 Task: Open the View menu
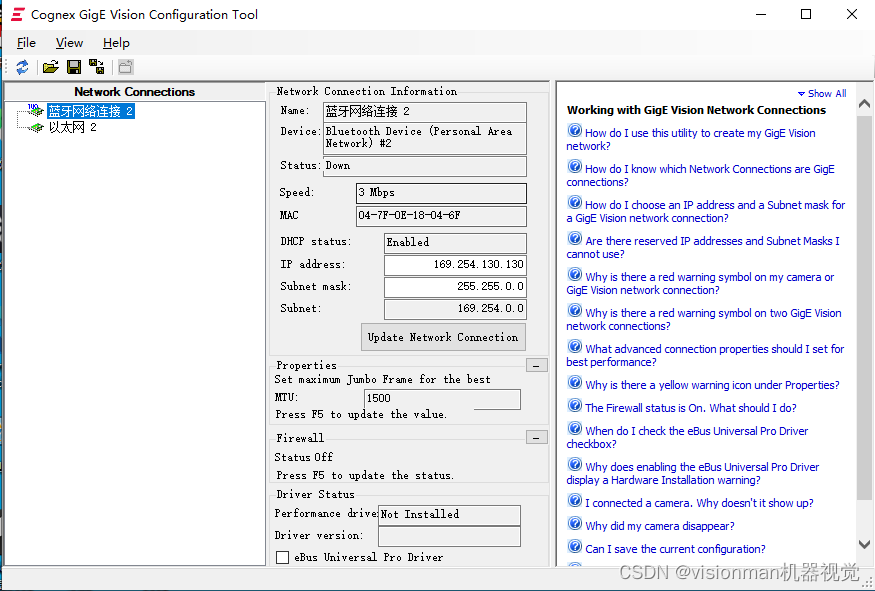69,43
